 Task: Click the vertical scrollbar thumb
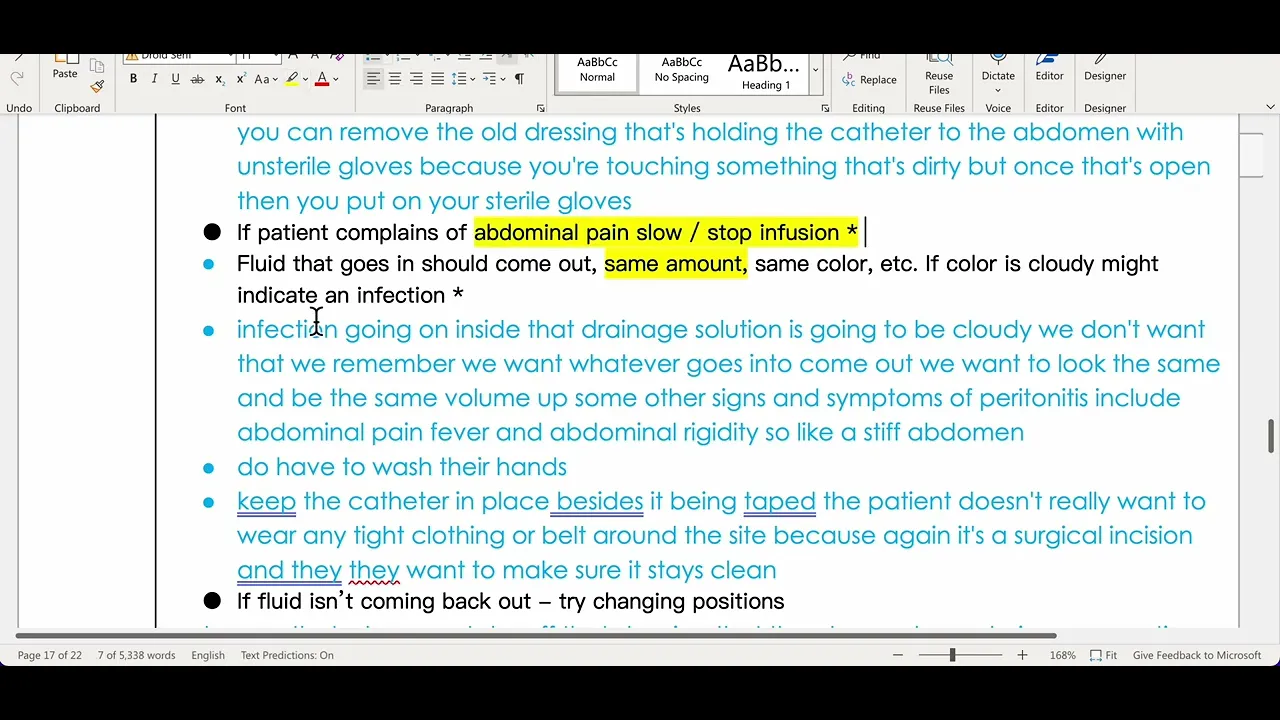pos(1272,436)
